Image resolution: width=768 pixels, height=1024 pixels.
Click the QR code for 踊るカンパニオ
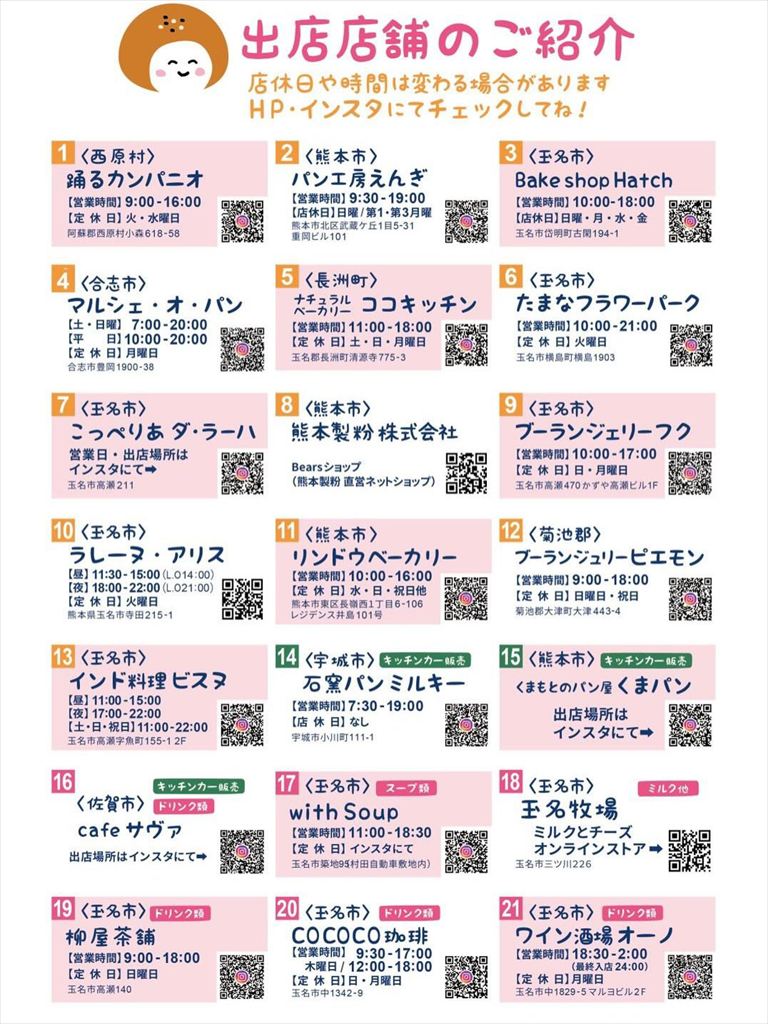pos(242,222)
